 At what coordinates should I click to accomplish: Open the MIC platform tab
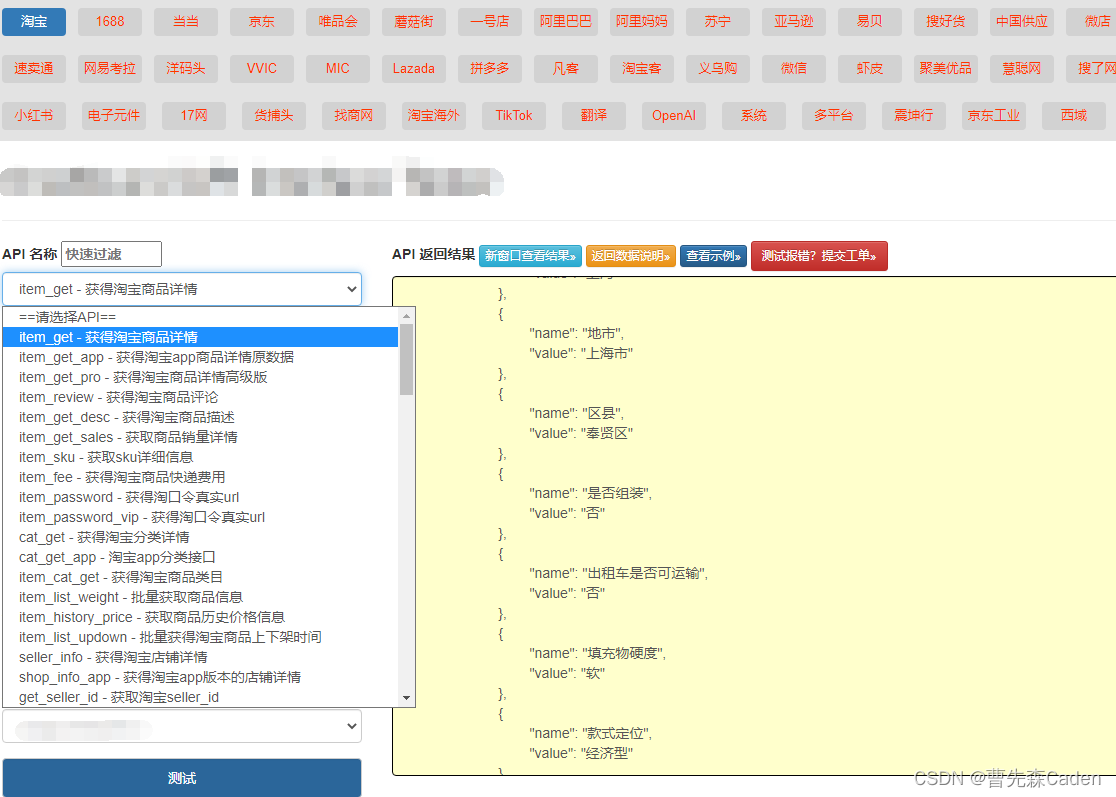tap(337, 68)
